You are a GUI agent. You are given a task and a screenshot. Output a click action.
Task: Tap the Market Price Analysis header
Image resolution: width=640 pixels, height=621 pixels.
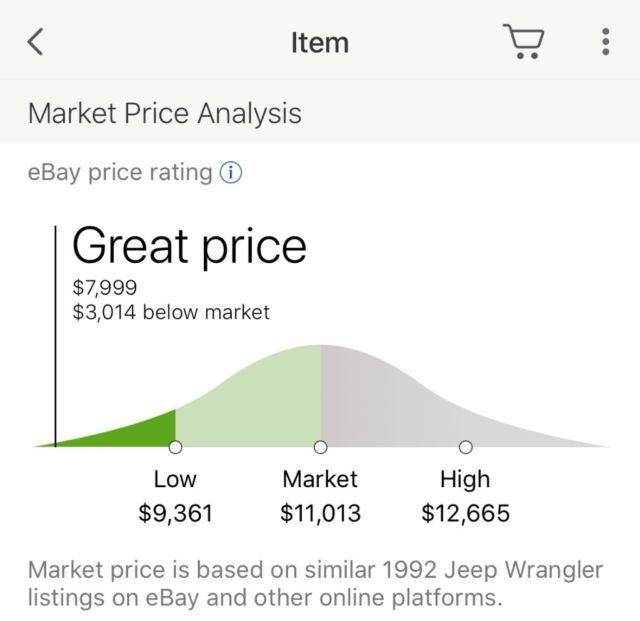[165, 113]
